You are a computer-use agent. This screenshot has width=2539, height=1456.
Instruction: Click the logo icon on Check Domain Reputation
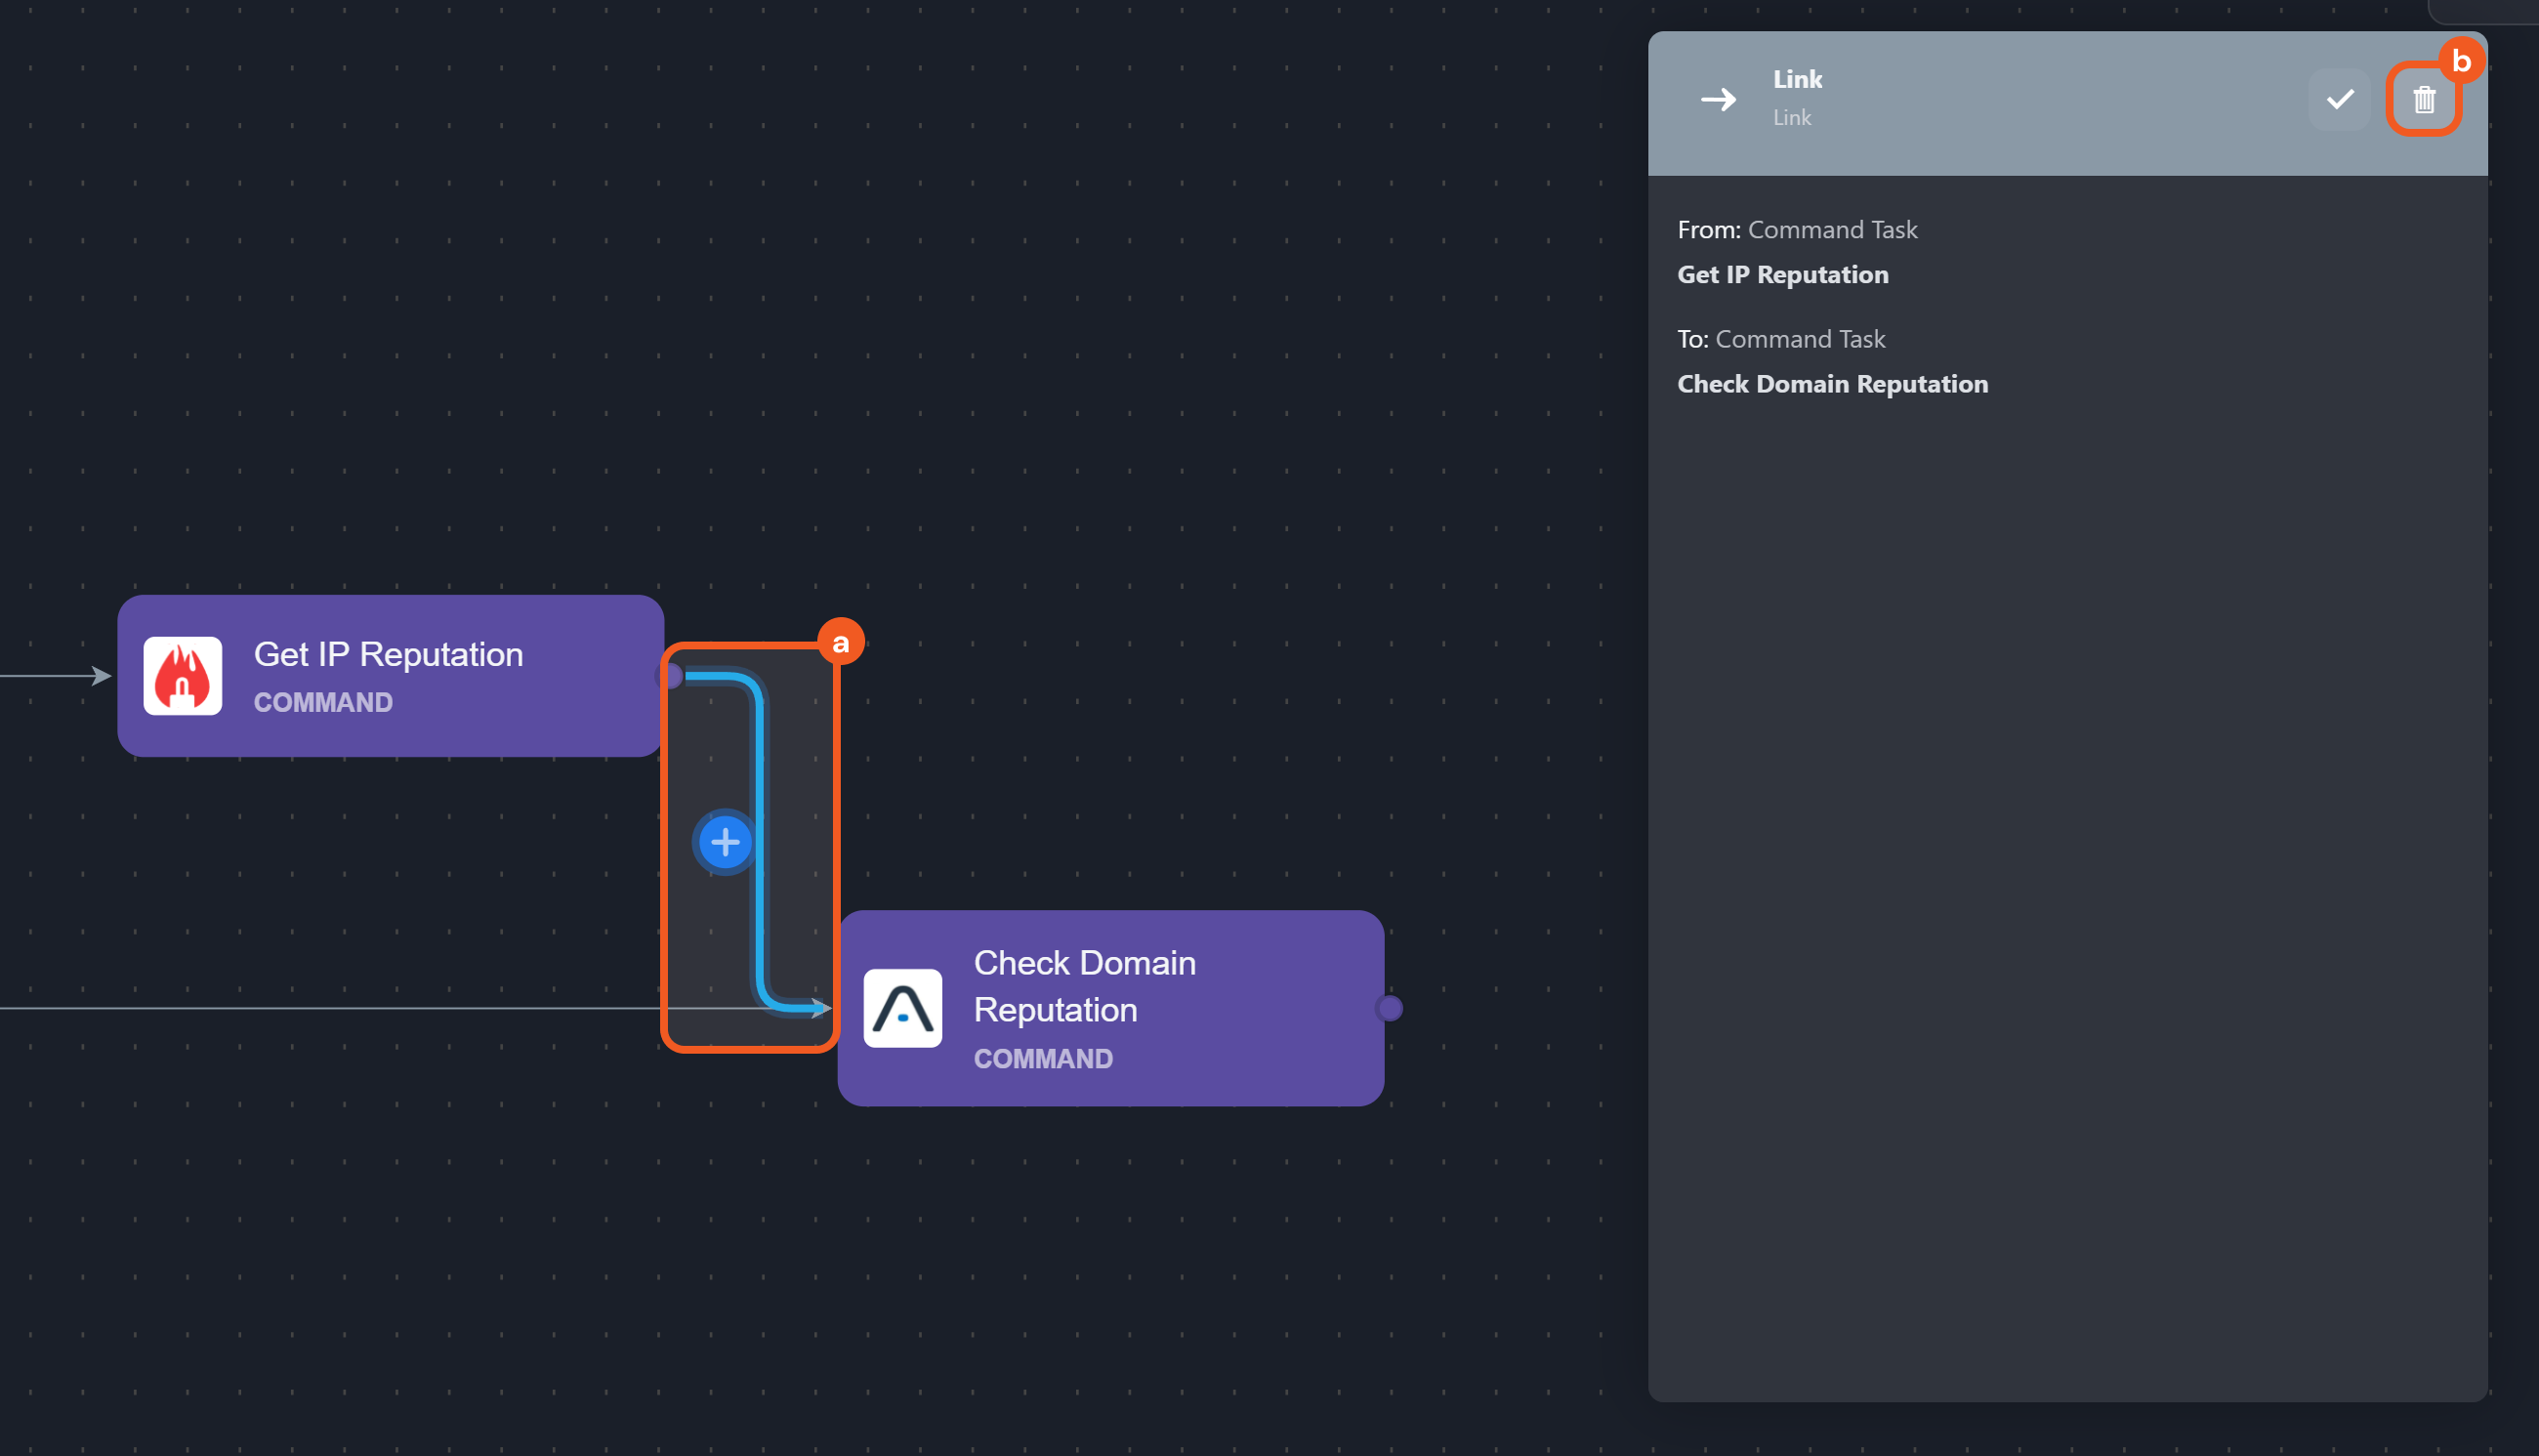[x=902, y=1008]
